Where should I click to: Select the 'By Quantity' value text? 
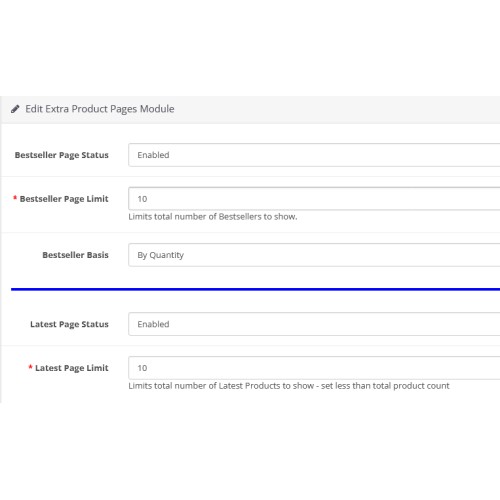coord(161,255)
